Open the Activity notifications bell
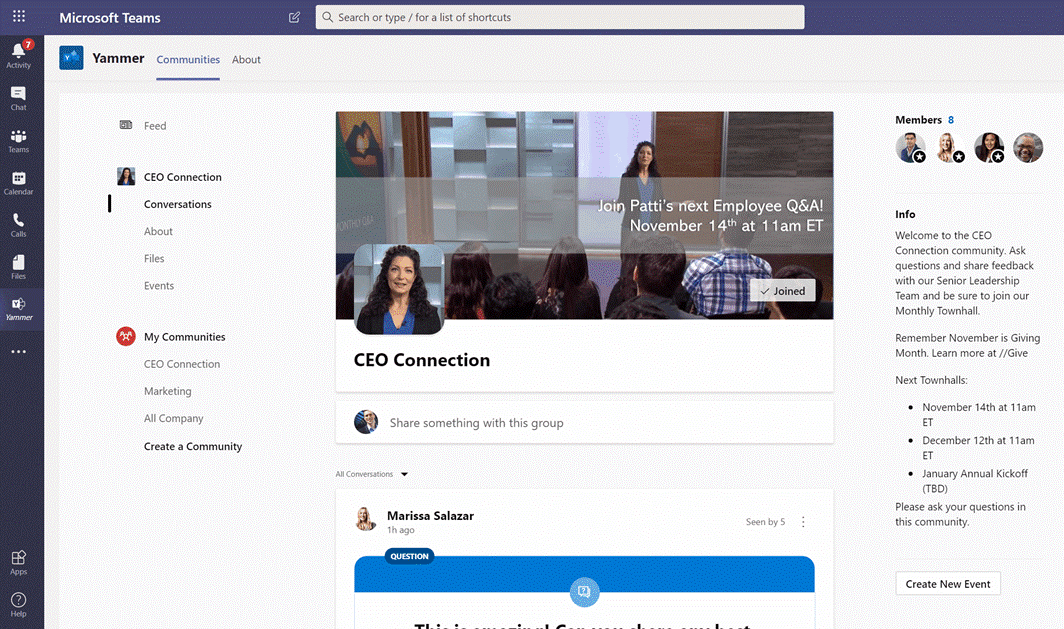This screenshot has width=1064, height=629. coord(18,54)
